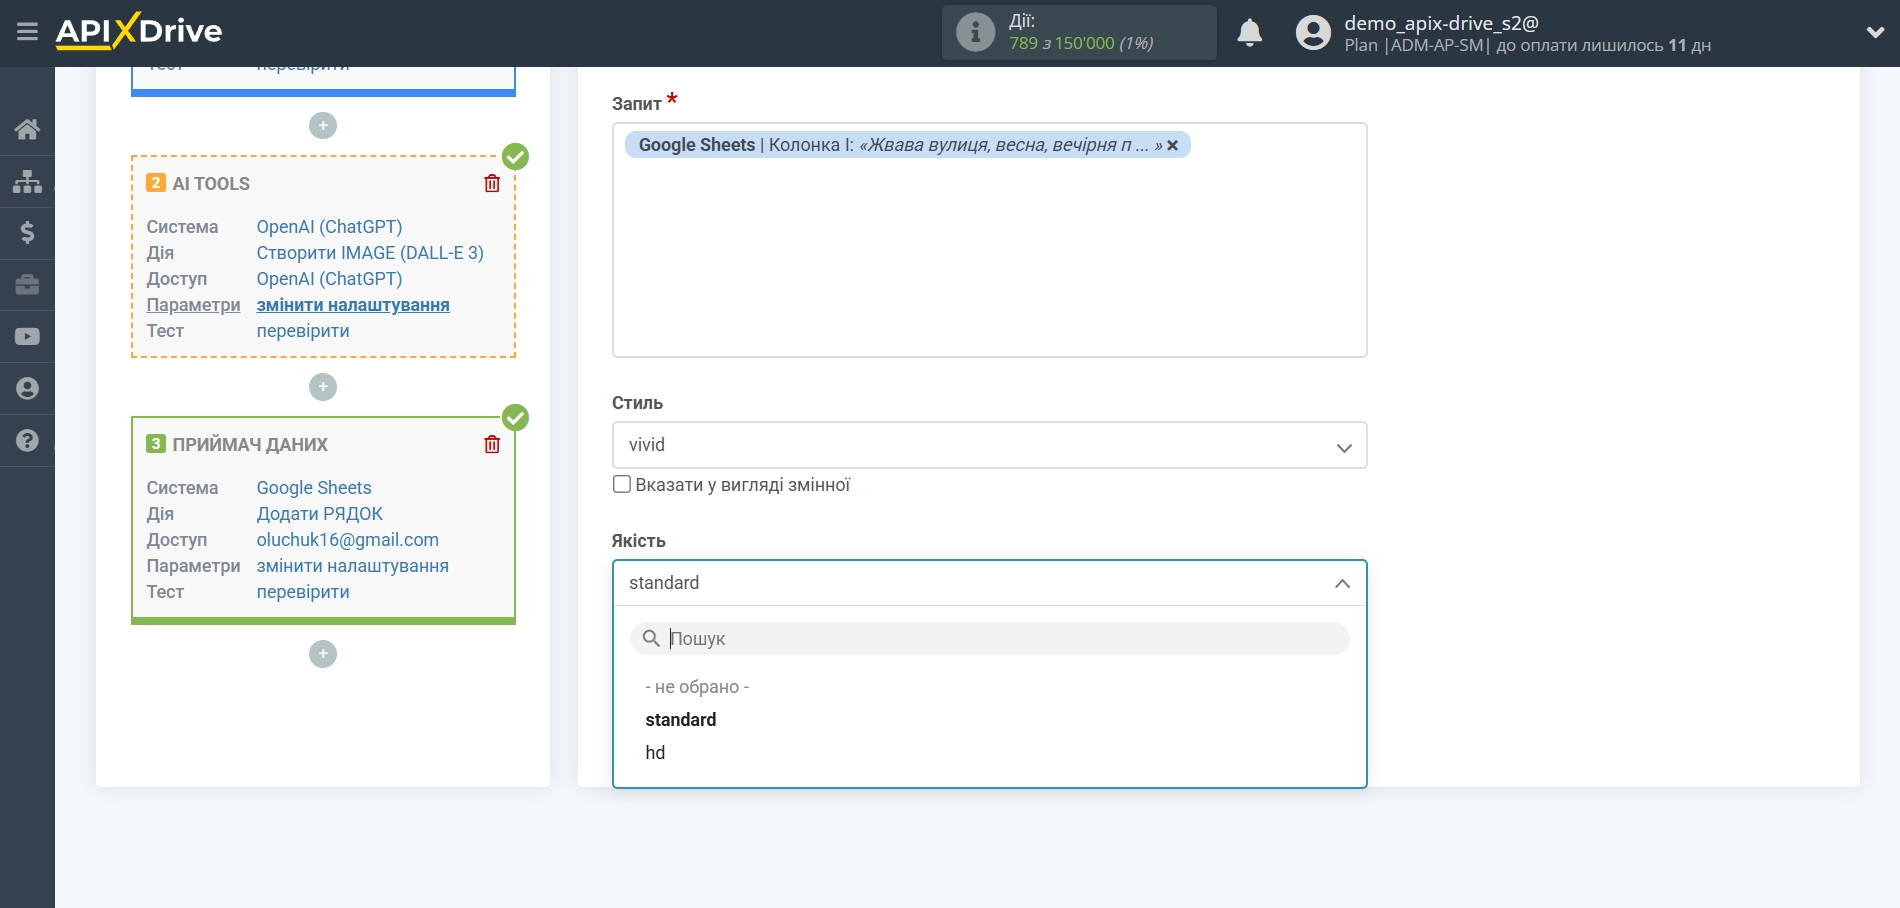Open the briefcase icon in sidebar
The height and width of the screenshot is (908, 1900).
pyautogui.click(x=27, y=285)
